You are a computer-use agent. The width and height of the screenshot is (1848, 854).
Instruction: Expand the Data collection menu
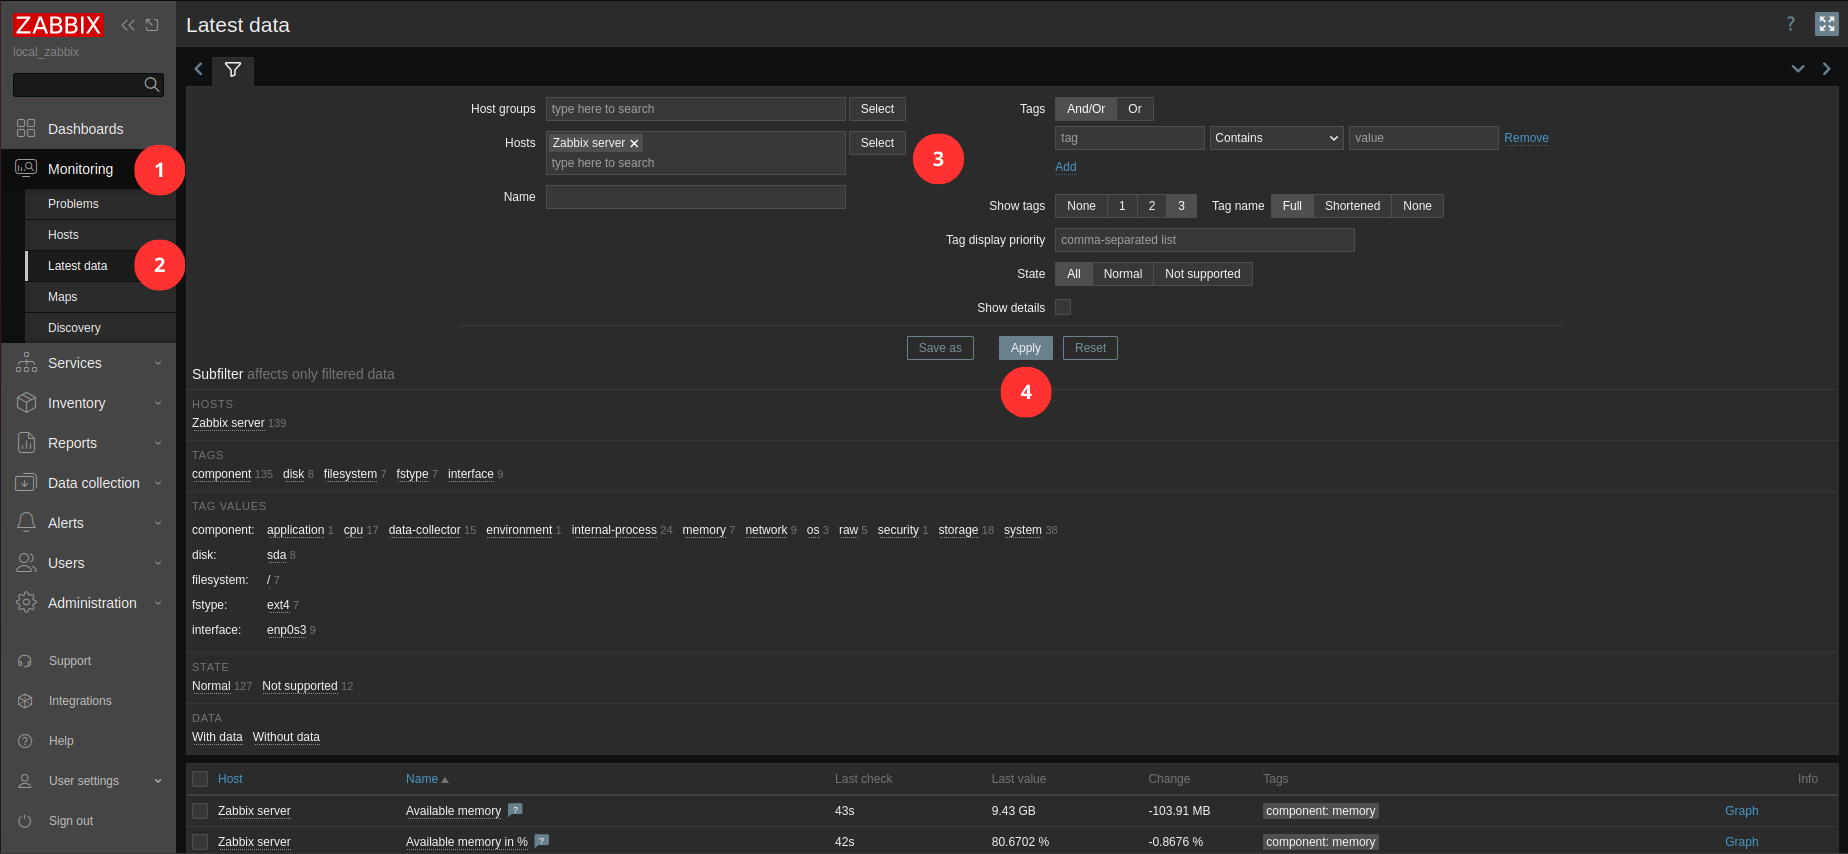click(93, 483)
